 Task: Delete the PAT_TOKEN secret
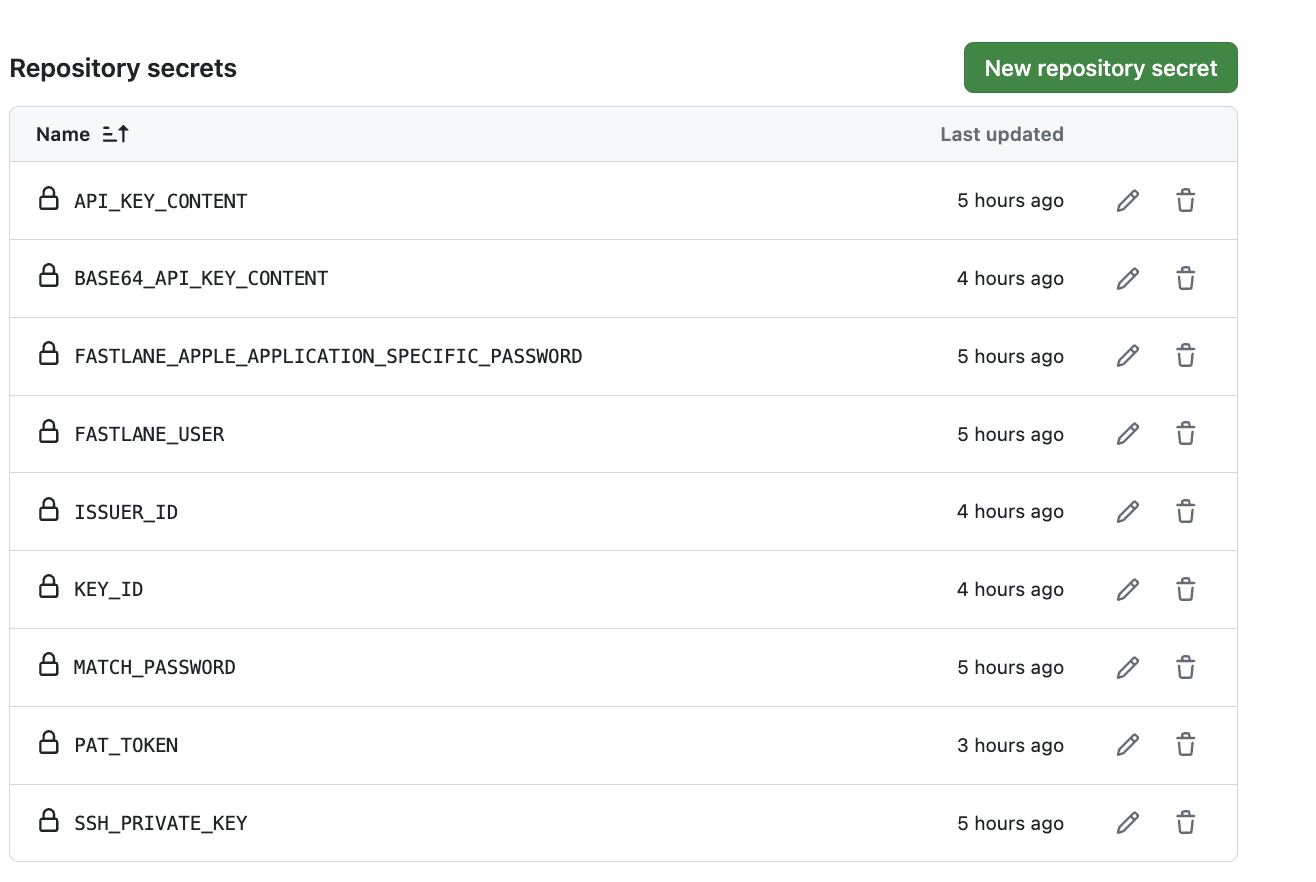[x=1185, y=745]
